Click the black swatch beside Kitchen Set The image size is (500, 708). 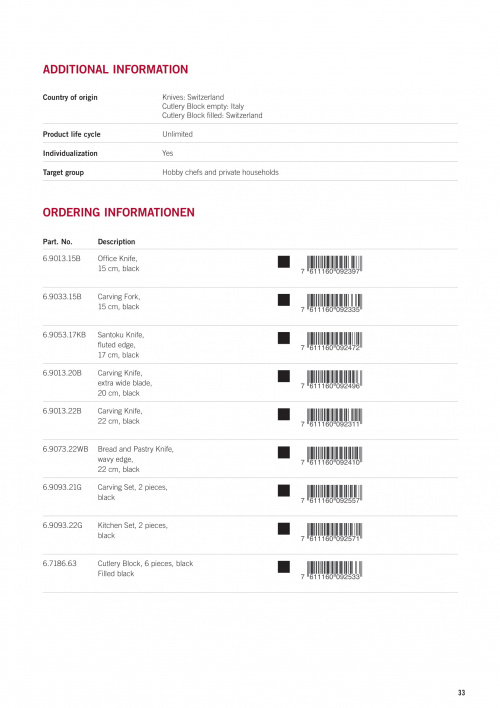pos(284,528)
